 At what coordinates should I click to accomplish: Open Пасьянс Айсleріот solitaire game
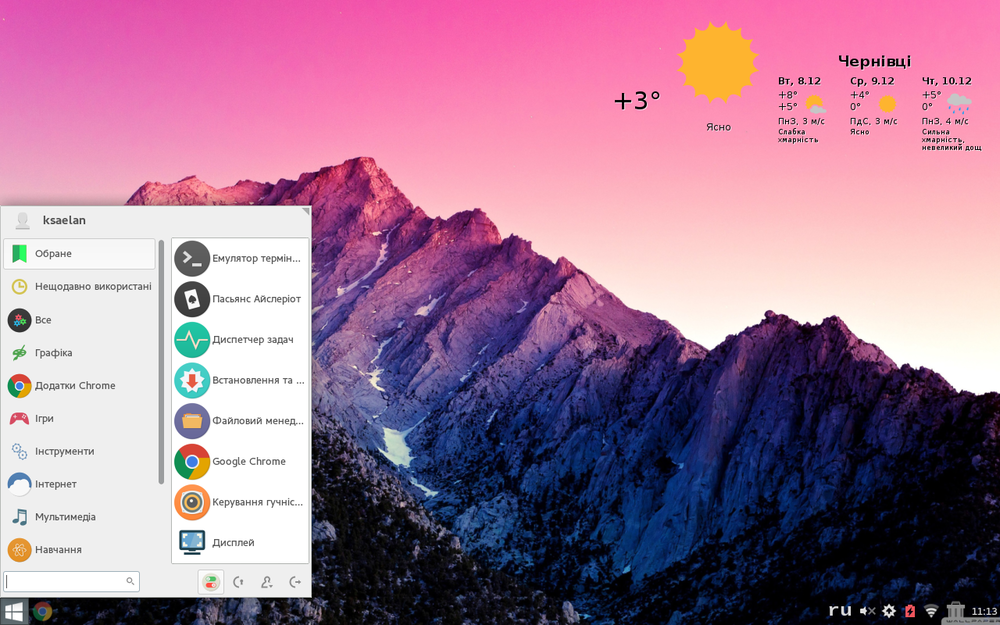(x=240, y=299)
